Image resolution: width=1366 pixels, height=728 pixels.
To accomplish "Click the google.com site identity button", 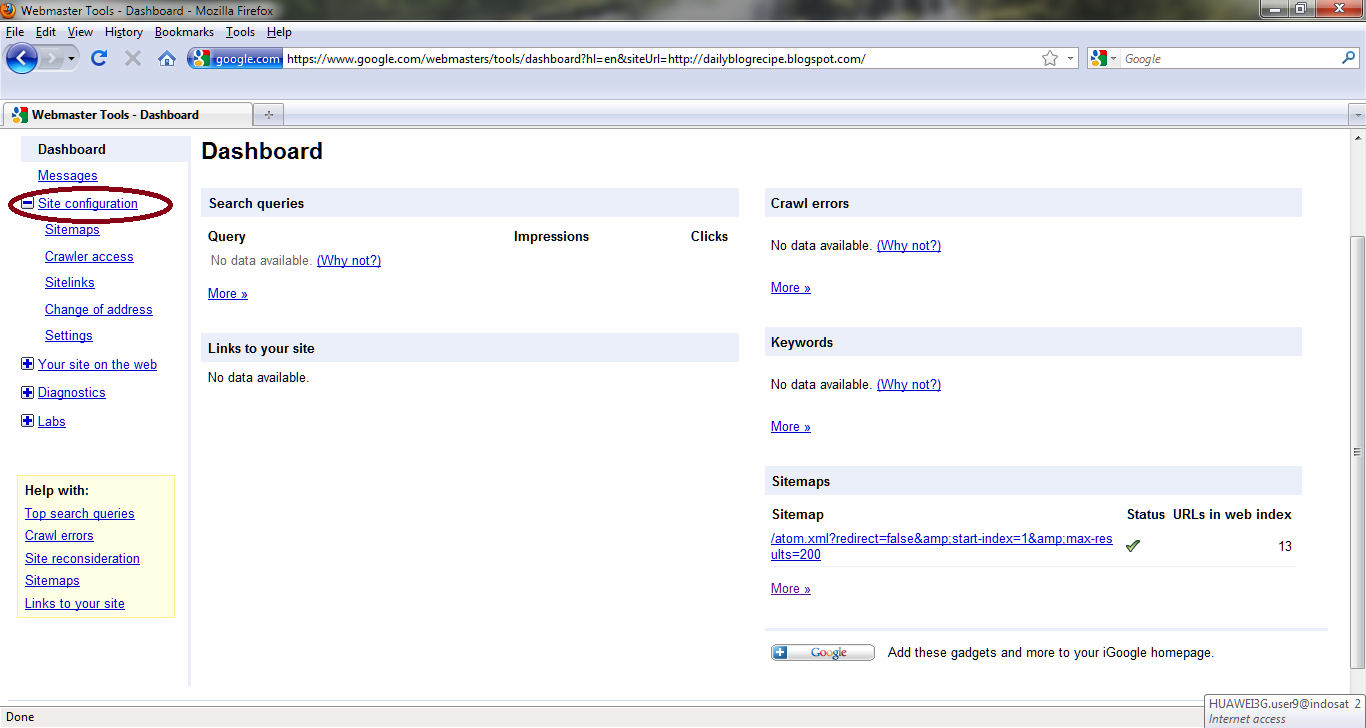I will click(x=236, y=59).
